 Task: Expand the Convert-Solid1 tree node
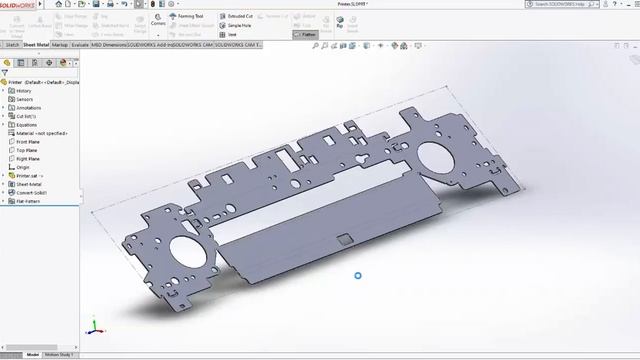click(x=3, y=193)
